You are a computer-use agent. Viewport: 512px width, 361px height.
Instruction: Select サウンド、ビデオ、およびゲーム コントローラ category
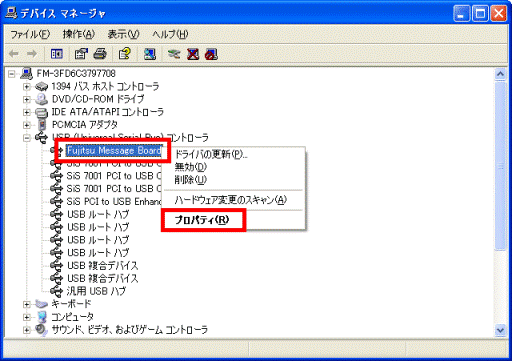click(130, 330)
